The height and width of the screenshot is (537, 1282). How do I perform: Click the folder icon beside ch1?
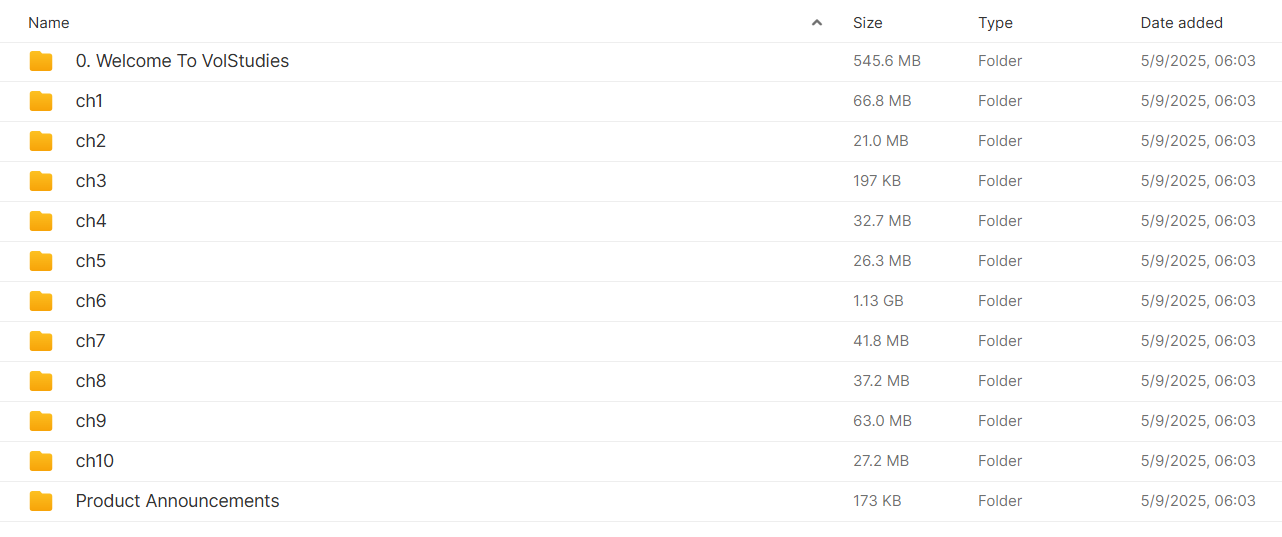pyautogui.click(x=41, y=101)
